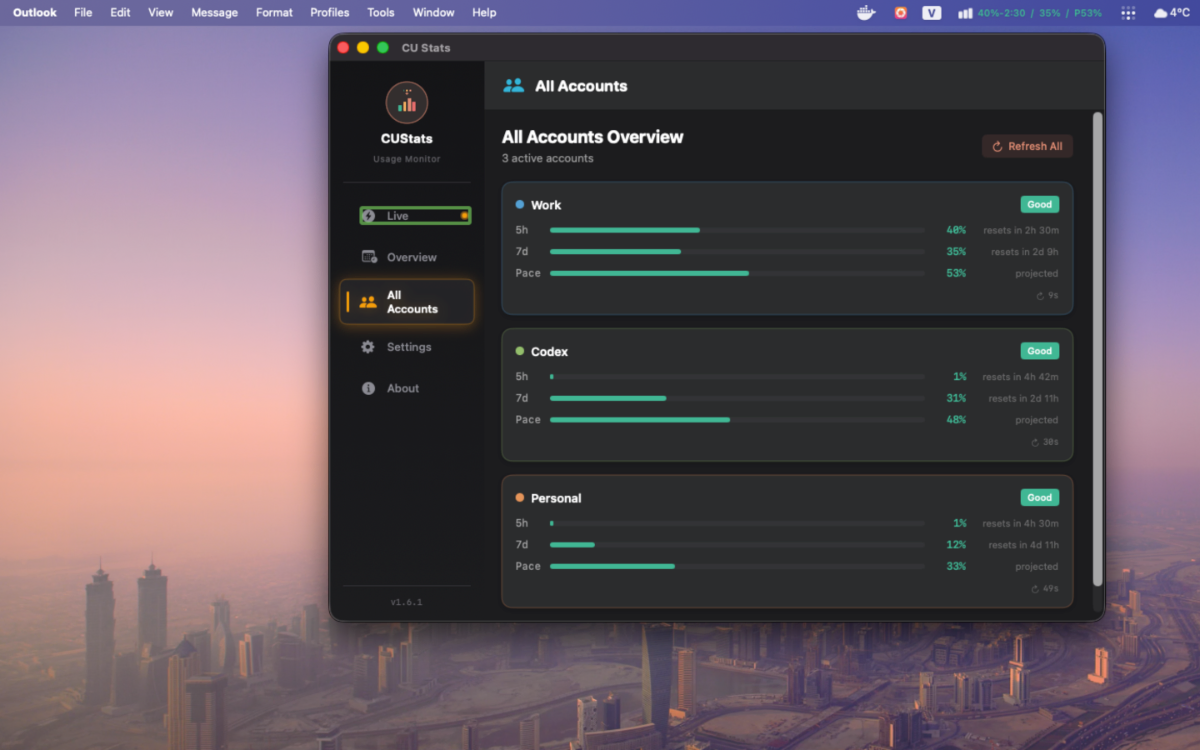
Task: Click the Good badge on the Personal card
Action: [x=1039, y=497]
